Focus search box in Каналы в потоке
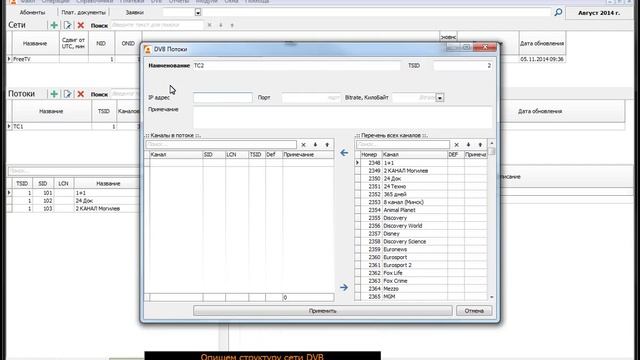 click(x=221, y=145)
